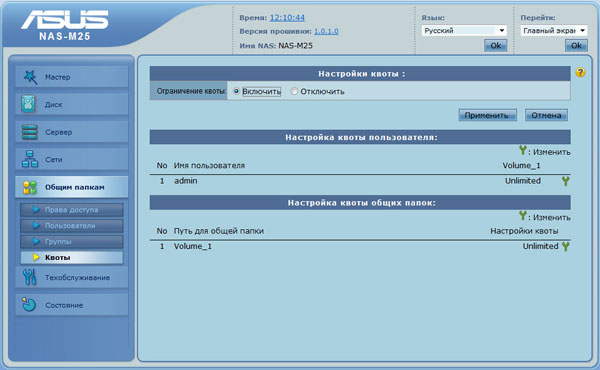The image size is (600, 370).
Task: Click the Сети network icon
Action: click(x=30, y=159)
